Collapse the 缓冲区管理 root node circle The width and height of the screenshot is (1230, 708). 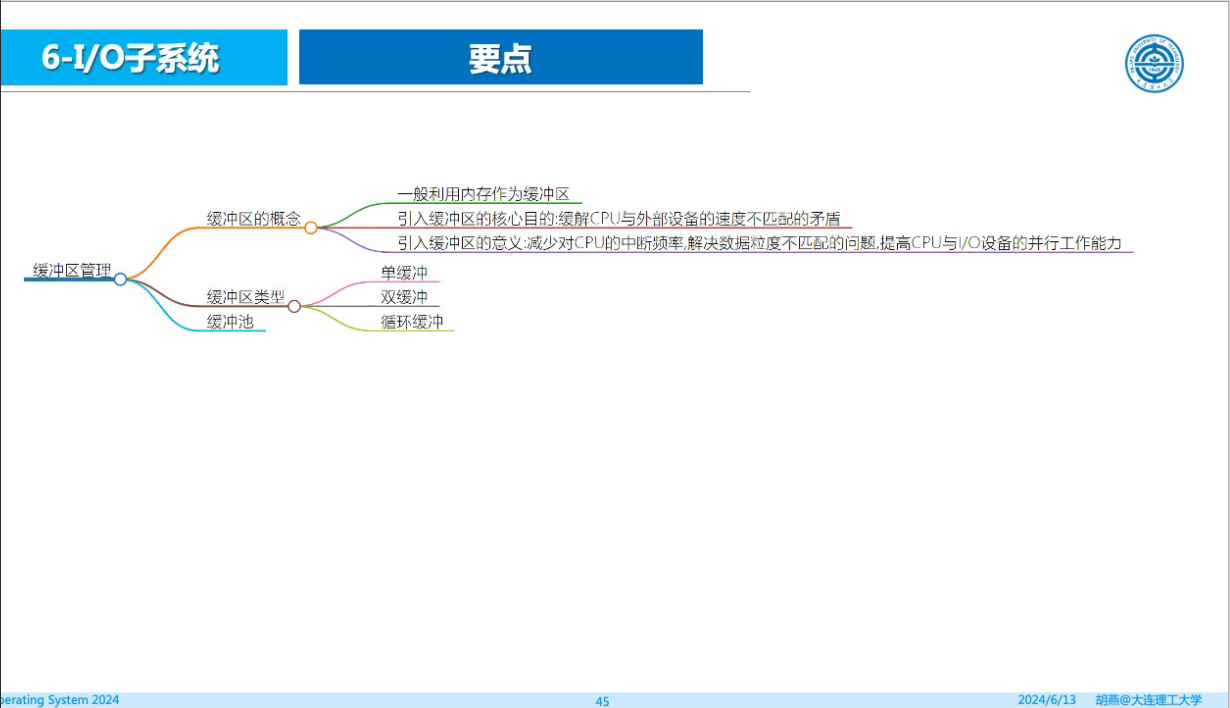point(120,279)
